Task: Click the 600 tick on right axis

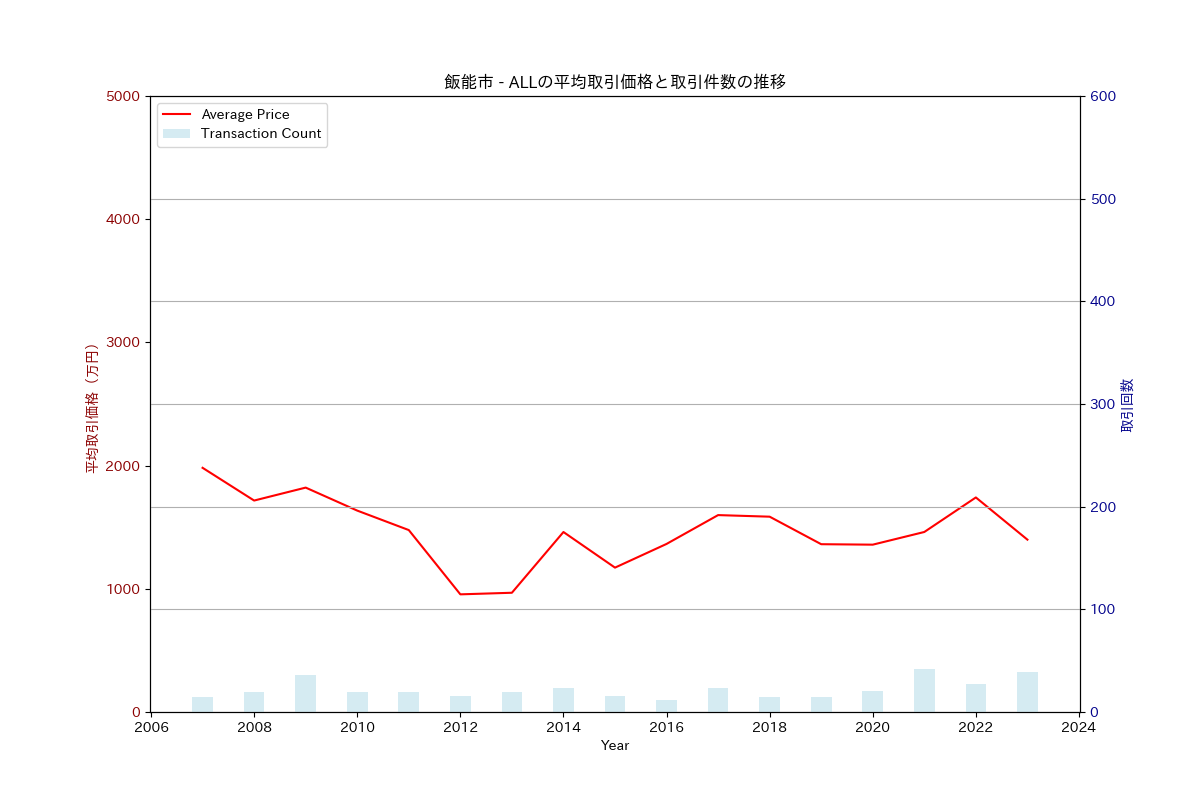Action: coord(1103,97)
